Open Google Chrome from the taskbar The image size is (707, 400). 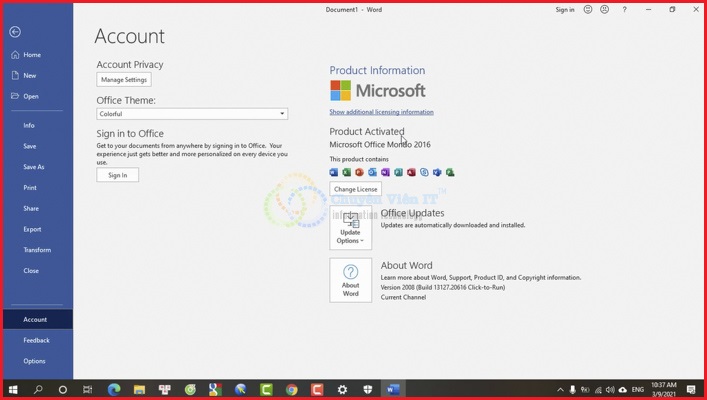point(291,389)
